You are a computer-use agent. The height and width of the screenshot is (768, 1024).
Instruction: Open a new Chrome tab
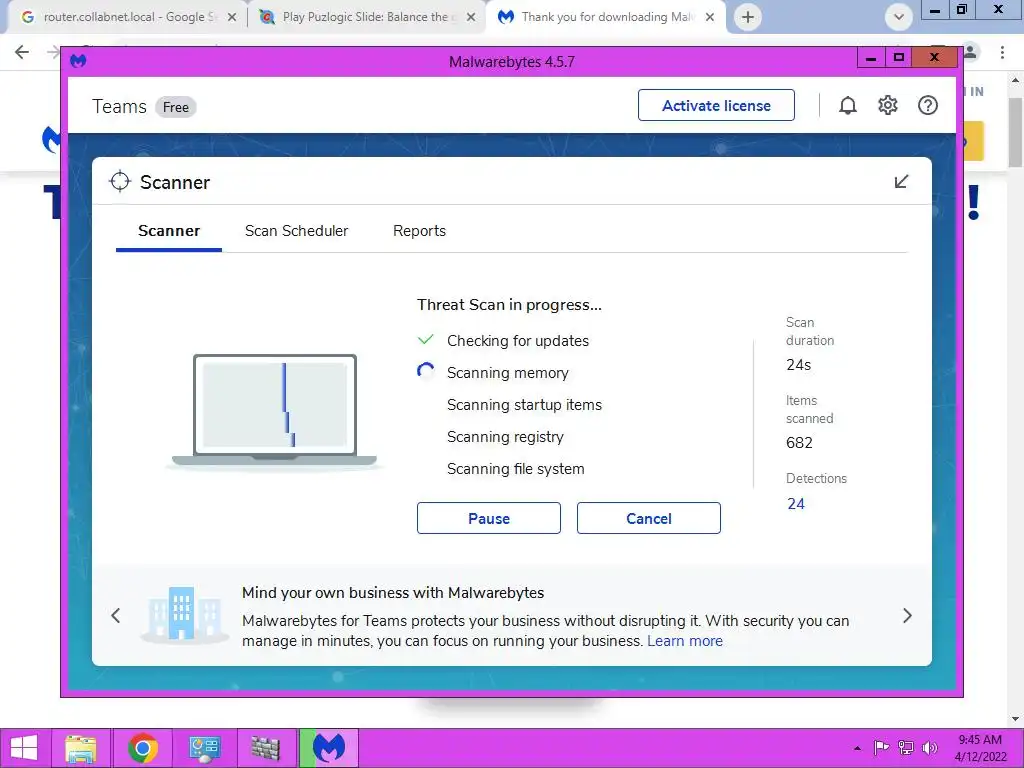tap(748, 17)
